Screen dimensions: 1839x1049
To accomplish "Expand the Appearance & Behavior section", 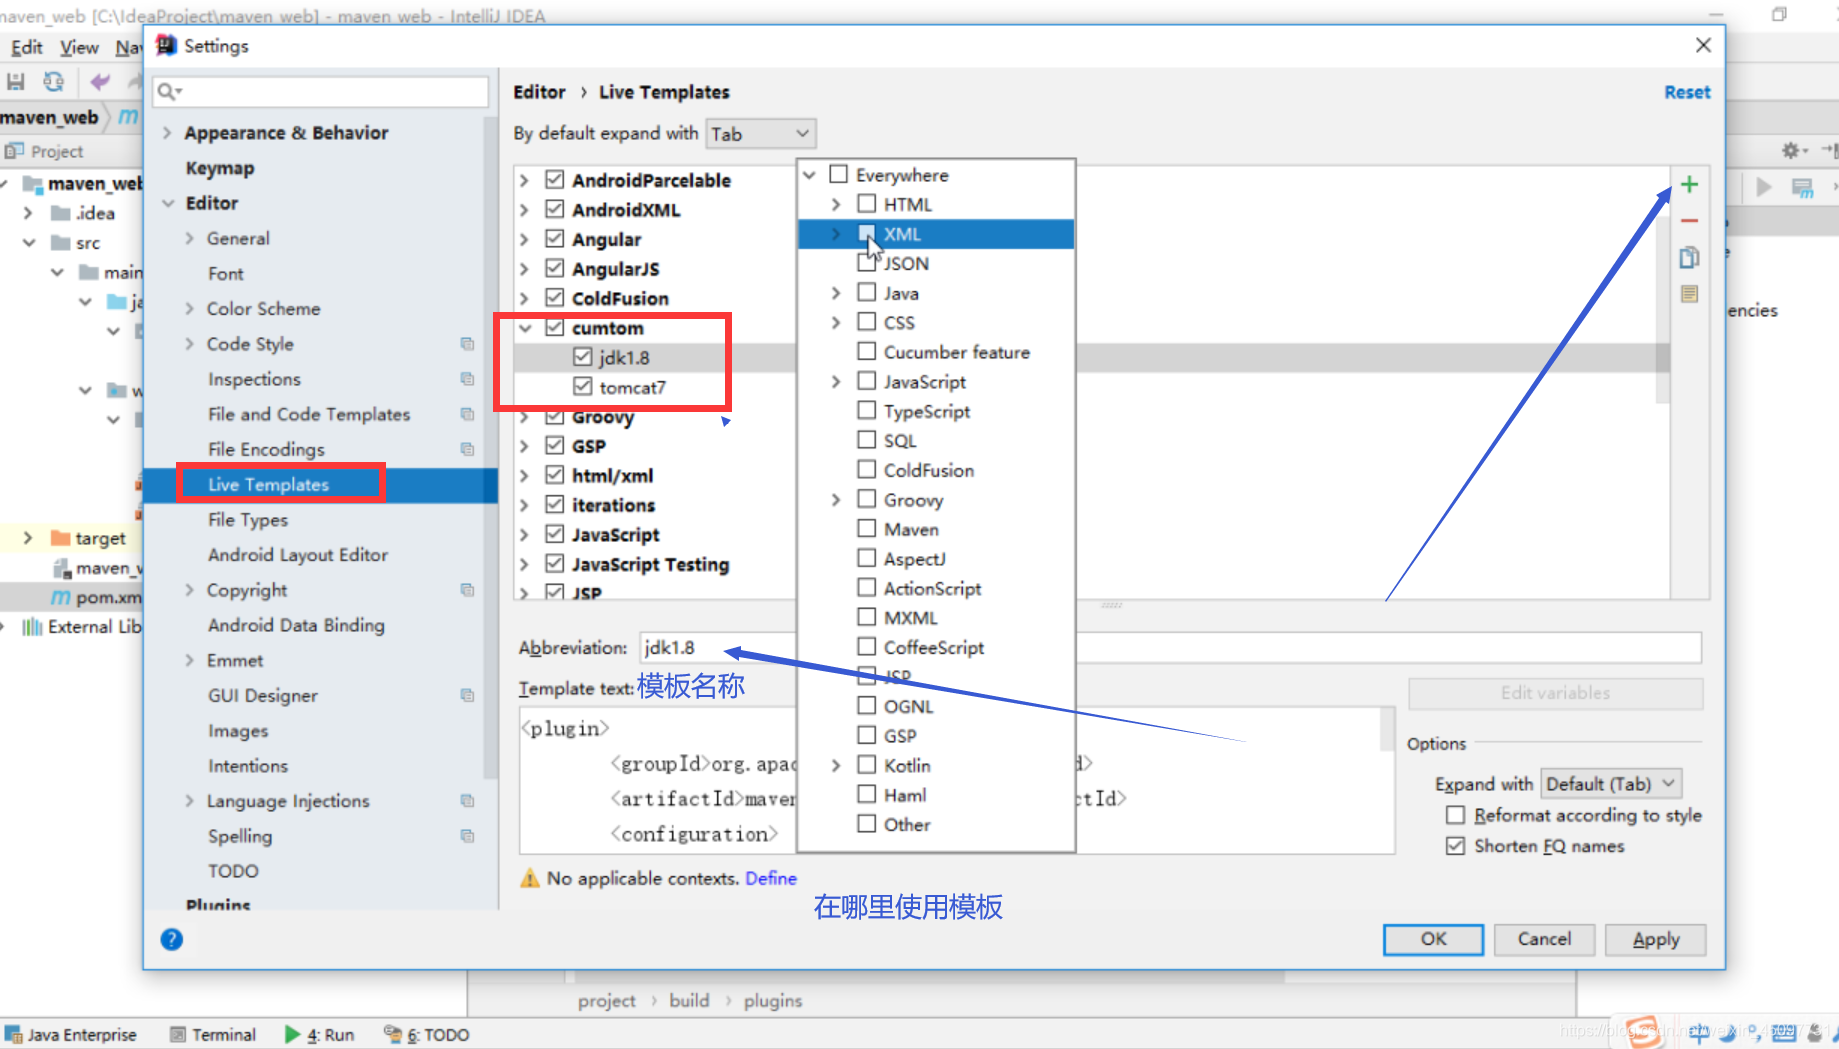I will coord(167,133).
